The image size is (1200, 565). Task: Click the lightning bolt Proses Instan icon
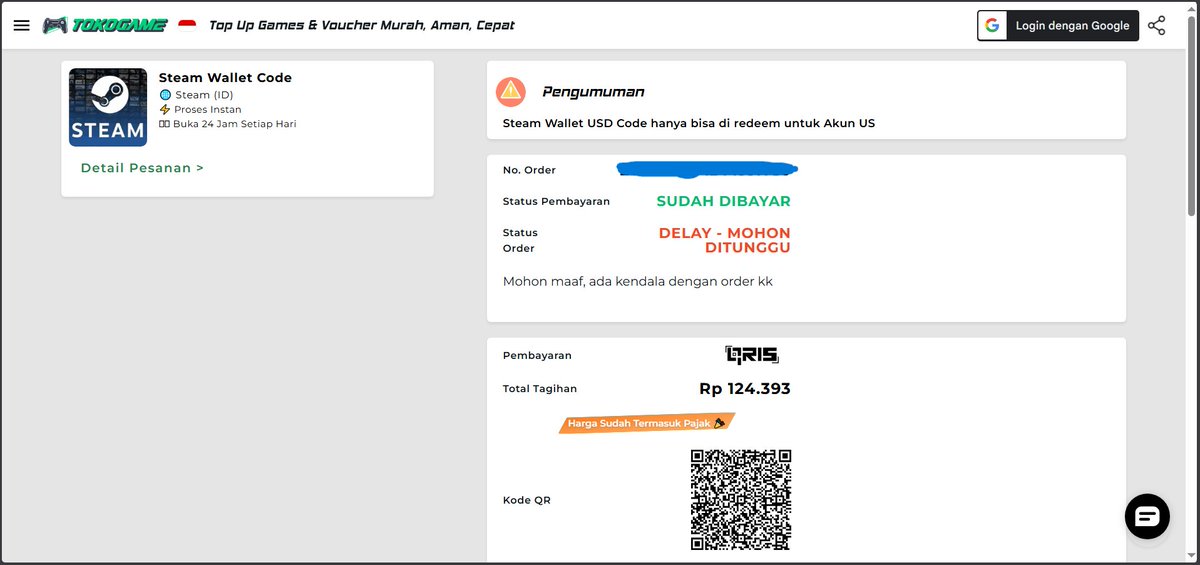coord(165,109)
